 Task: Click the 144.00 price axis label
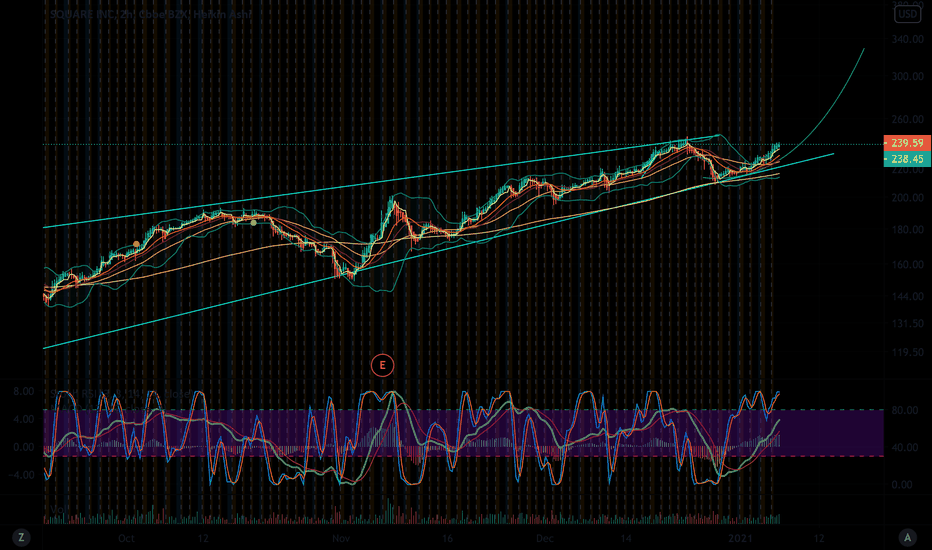coord(907,297)
